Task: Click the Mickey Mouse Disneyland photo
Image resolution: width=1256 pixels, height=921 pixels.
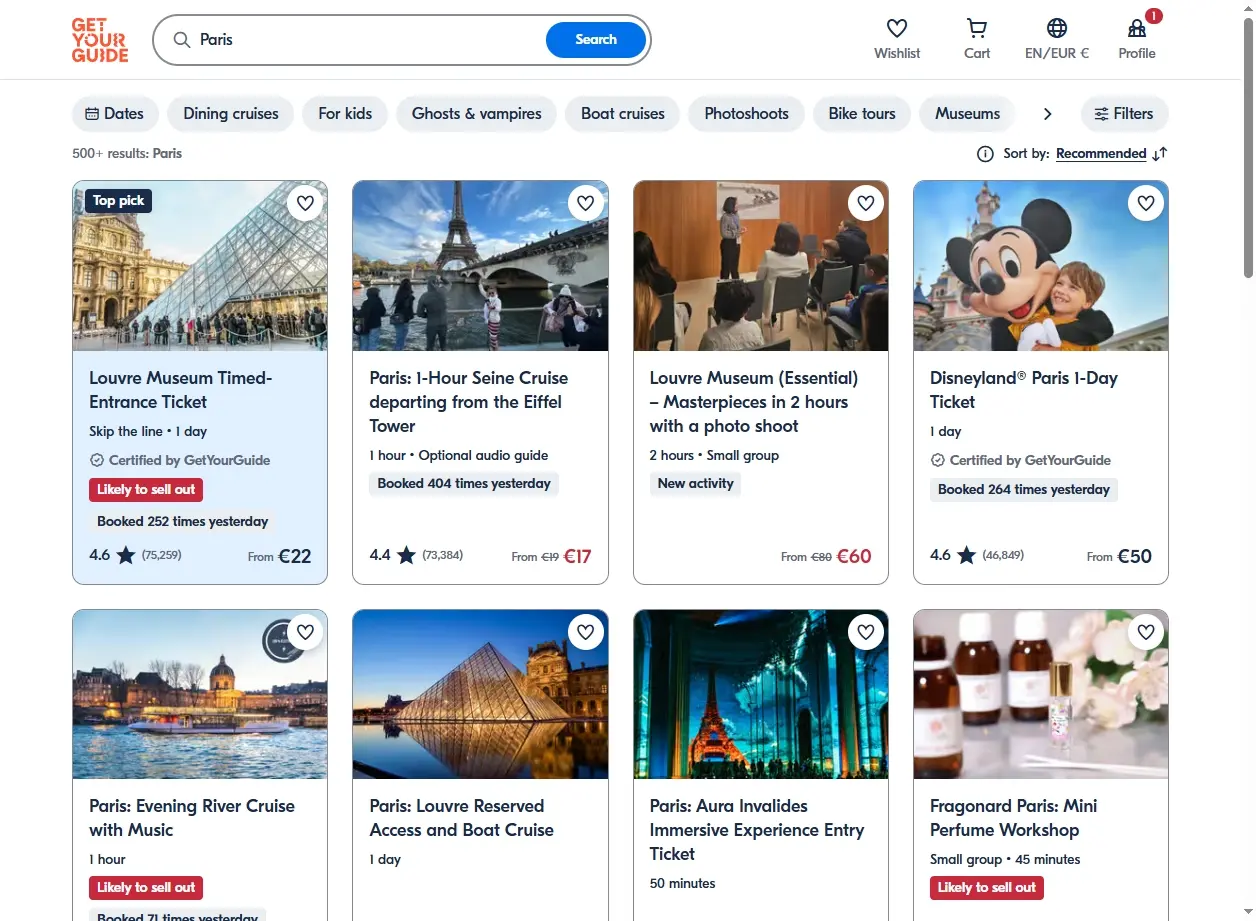Action: click(1041, 266)
